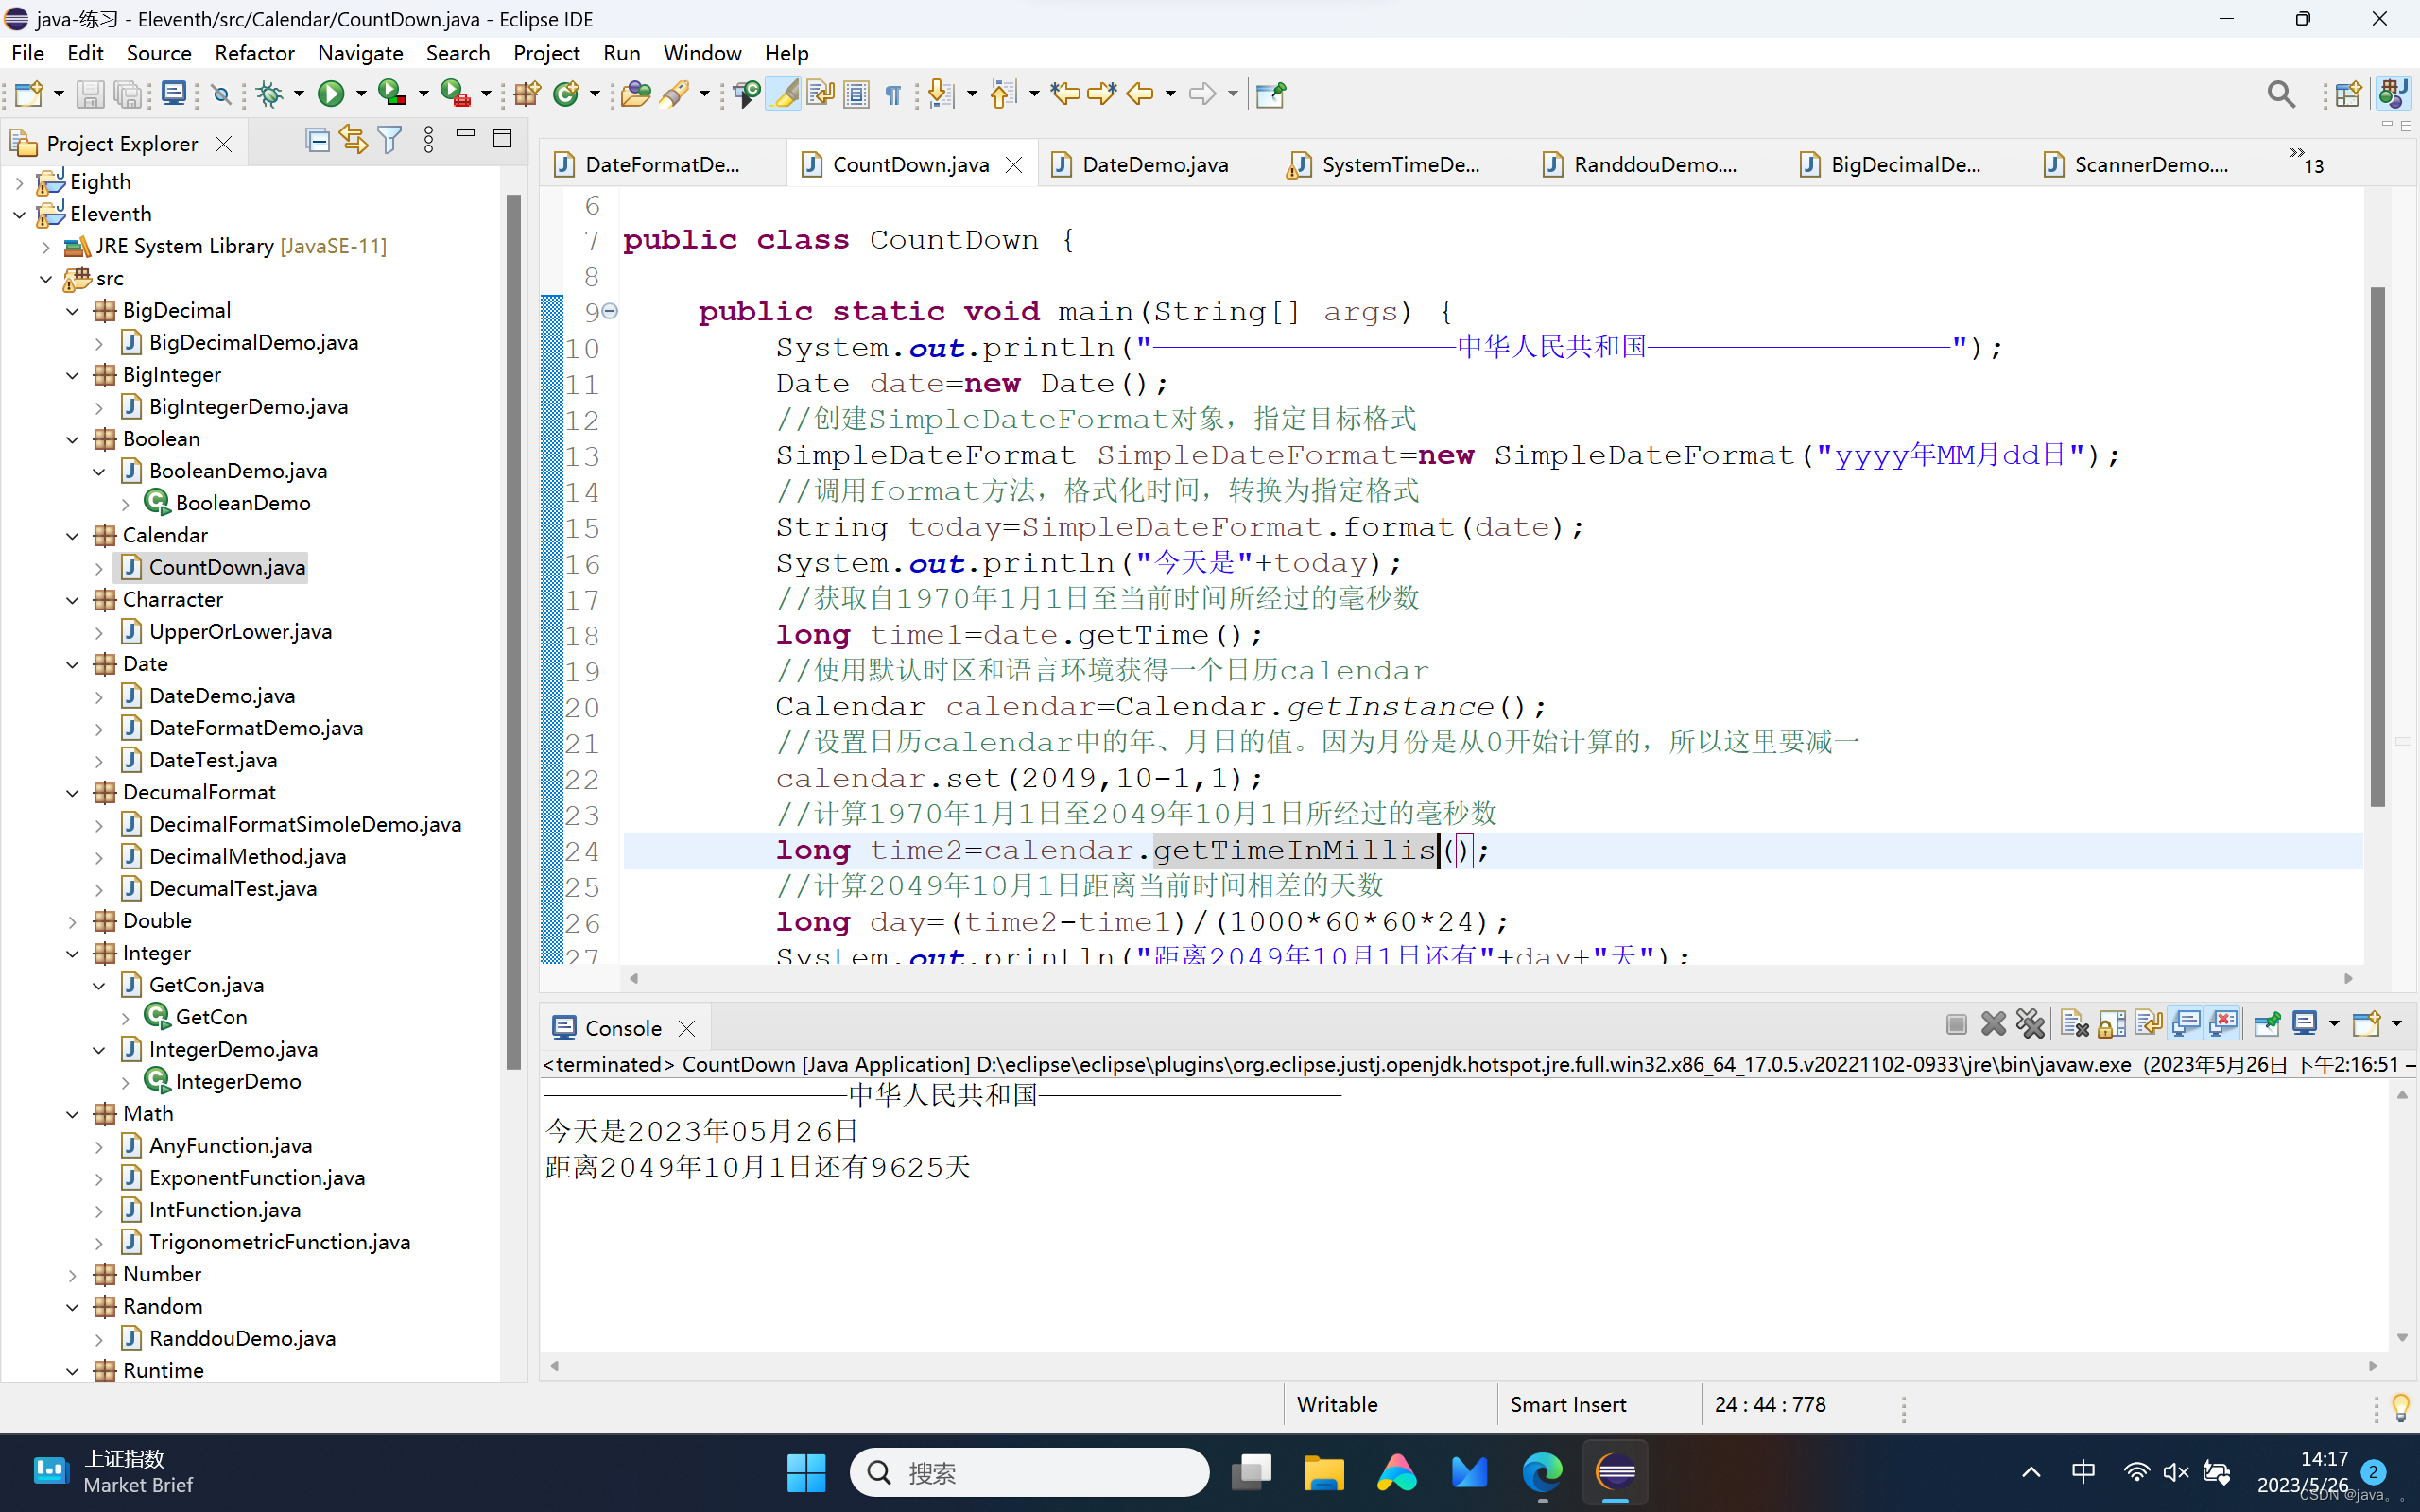Switch to the DateDemo.java tab
2420x1512 pixels.
(1154, 165)
